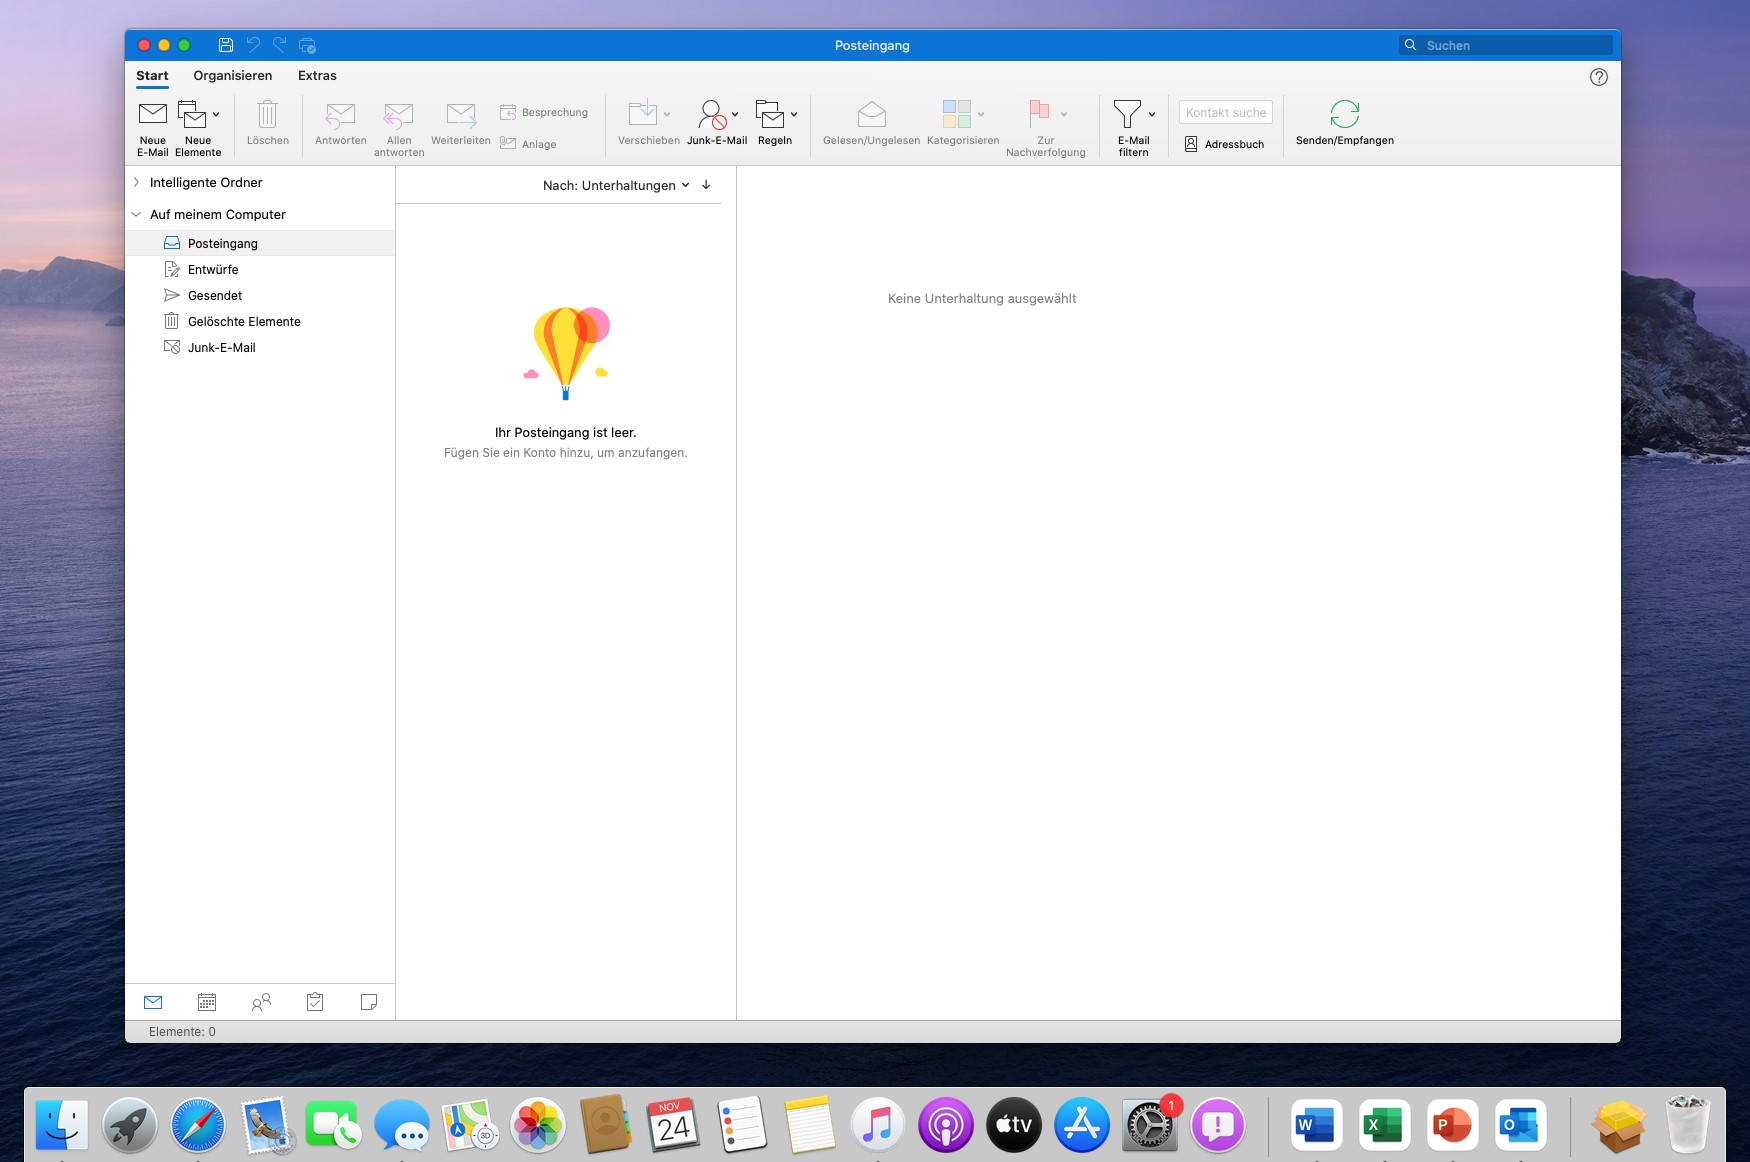
Task: Collapse the Auf meinem Computer group
Action: pyautogui.click(x=137, y=214)
